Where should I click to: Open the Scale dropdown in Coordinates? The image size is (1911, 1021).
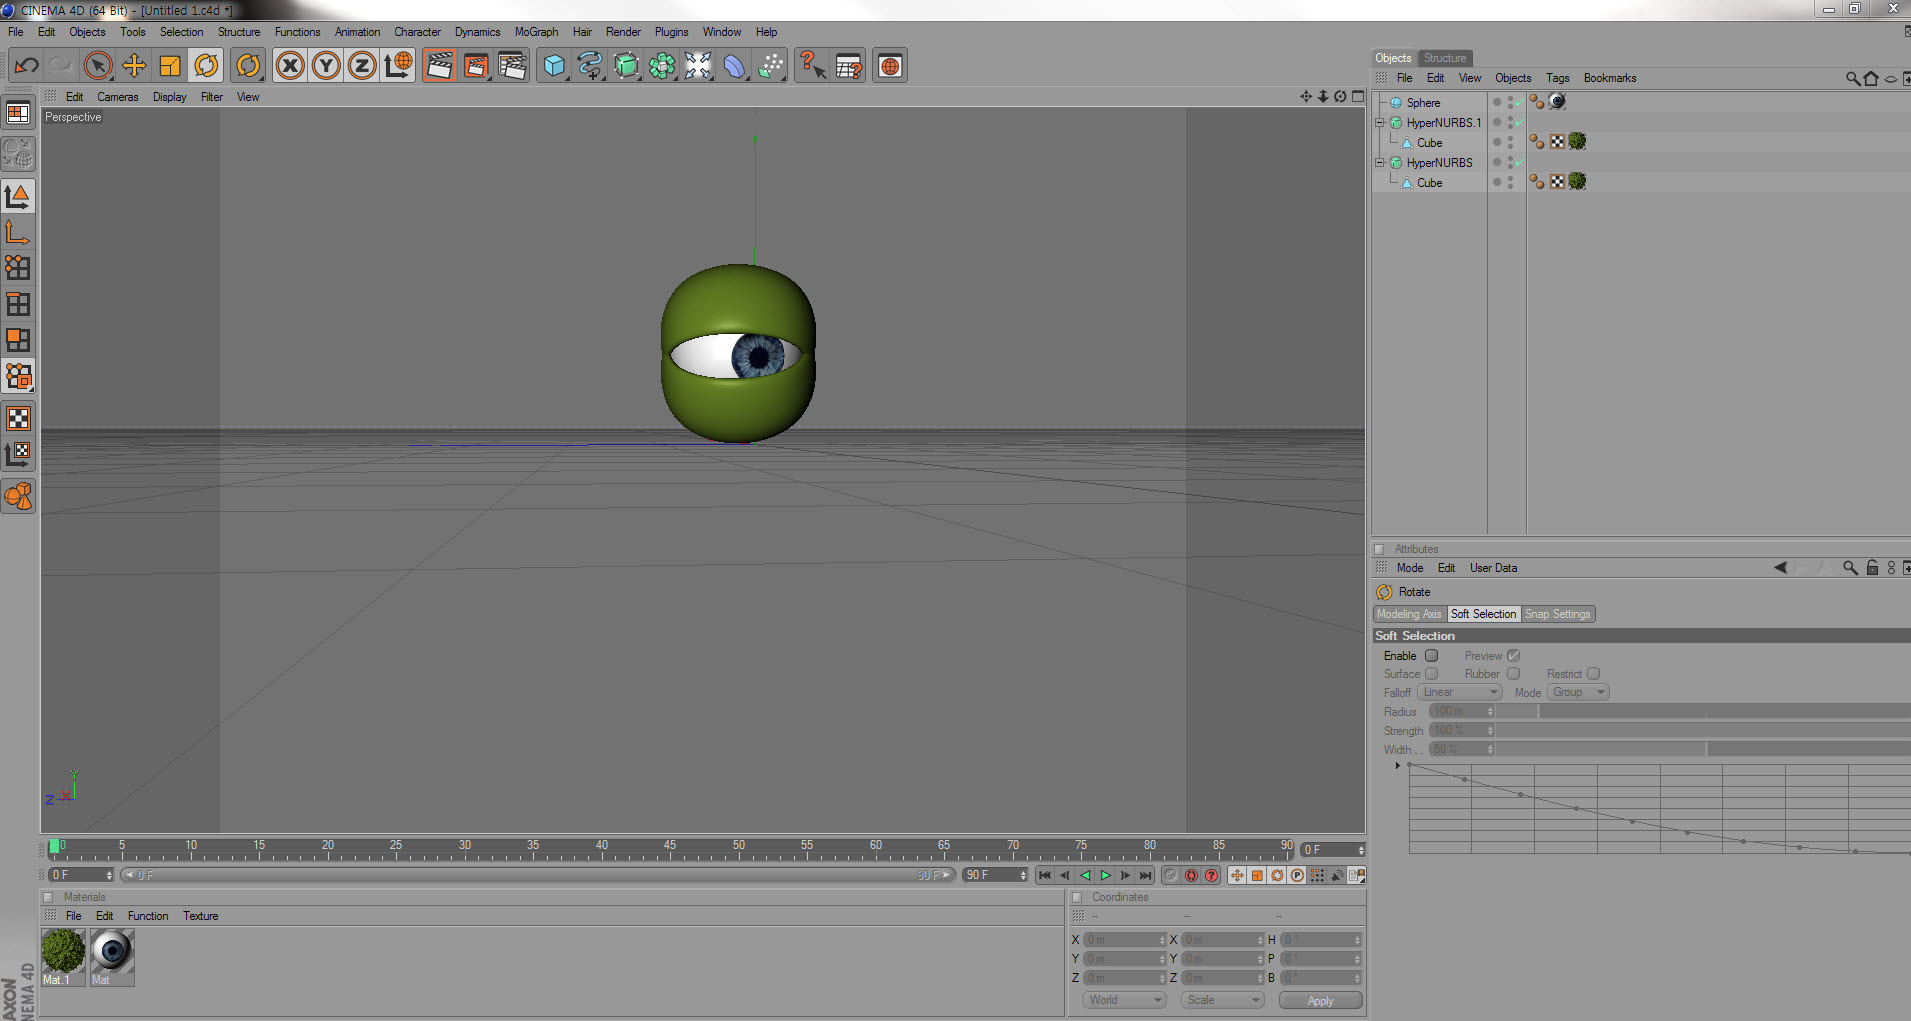(1223, 1000)
